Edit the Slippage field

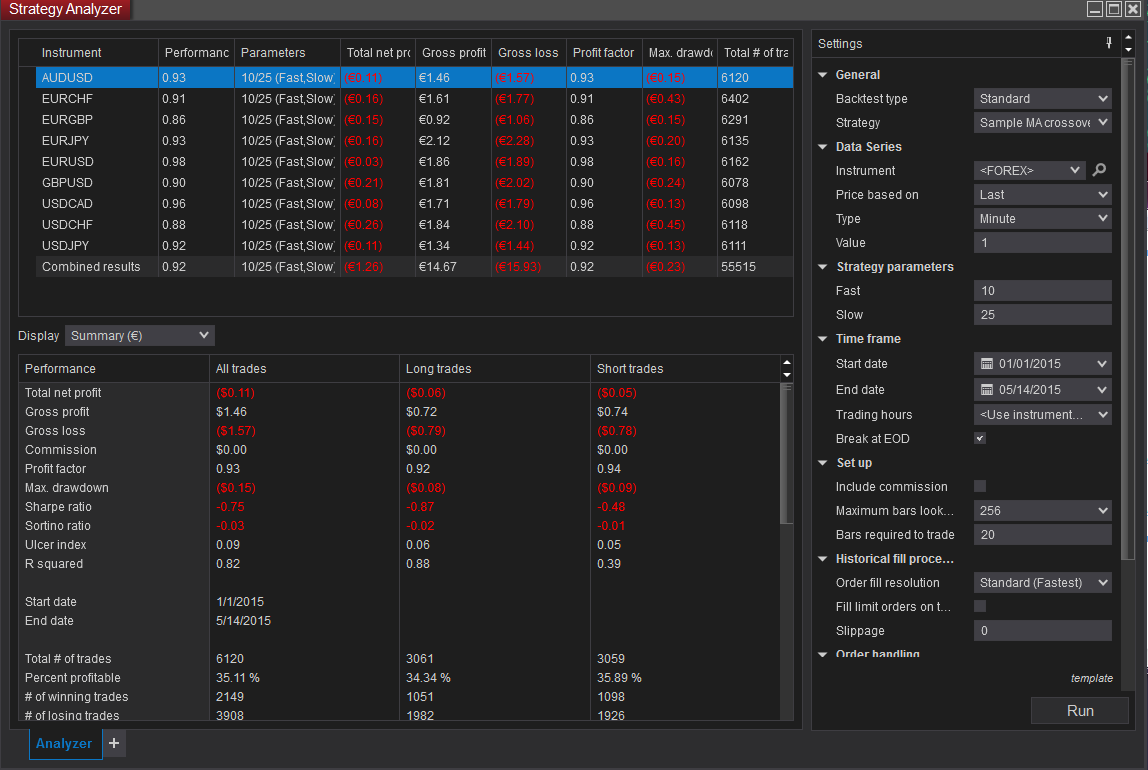(x=1043, y=631)
